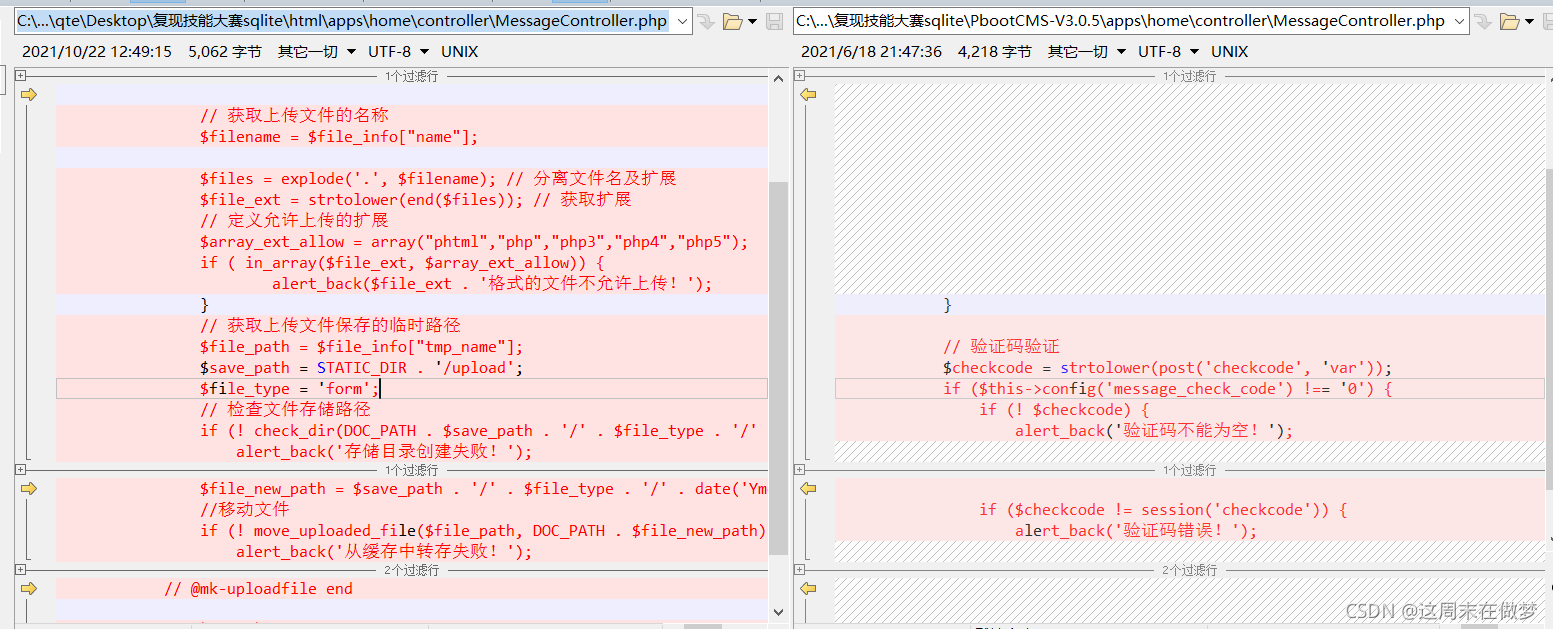1553x629 pixels.
Task: Expand top filtered line in right pane
Action: (799, 76)
